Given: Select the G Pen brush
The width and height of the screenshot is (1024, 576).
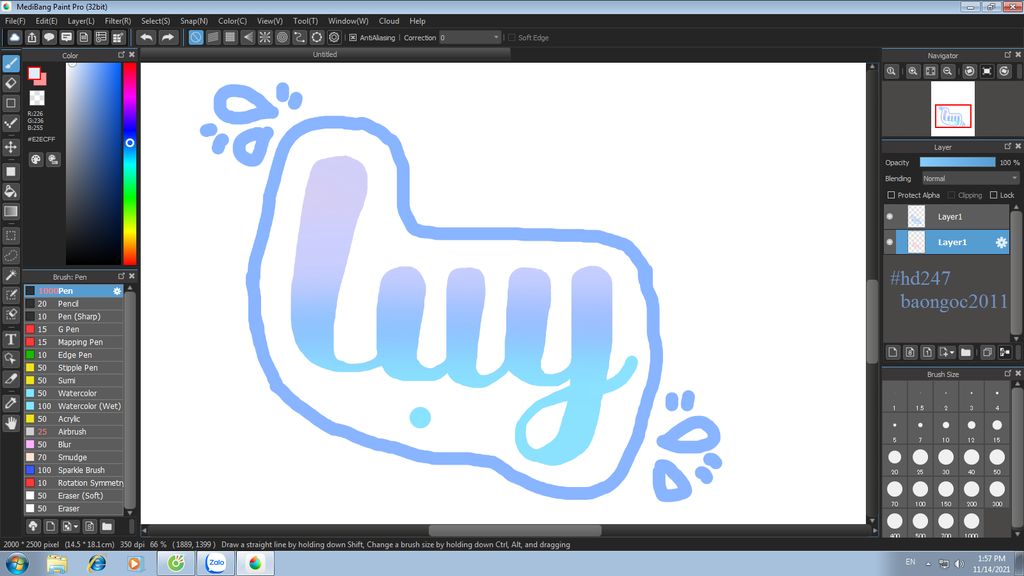Looking at the screenshot, I should point(74,329).
